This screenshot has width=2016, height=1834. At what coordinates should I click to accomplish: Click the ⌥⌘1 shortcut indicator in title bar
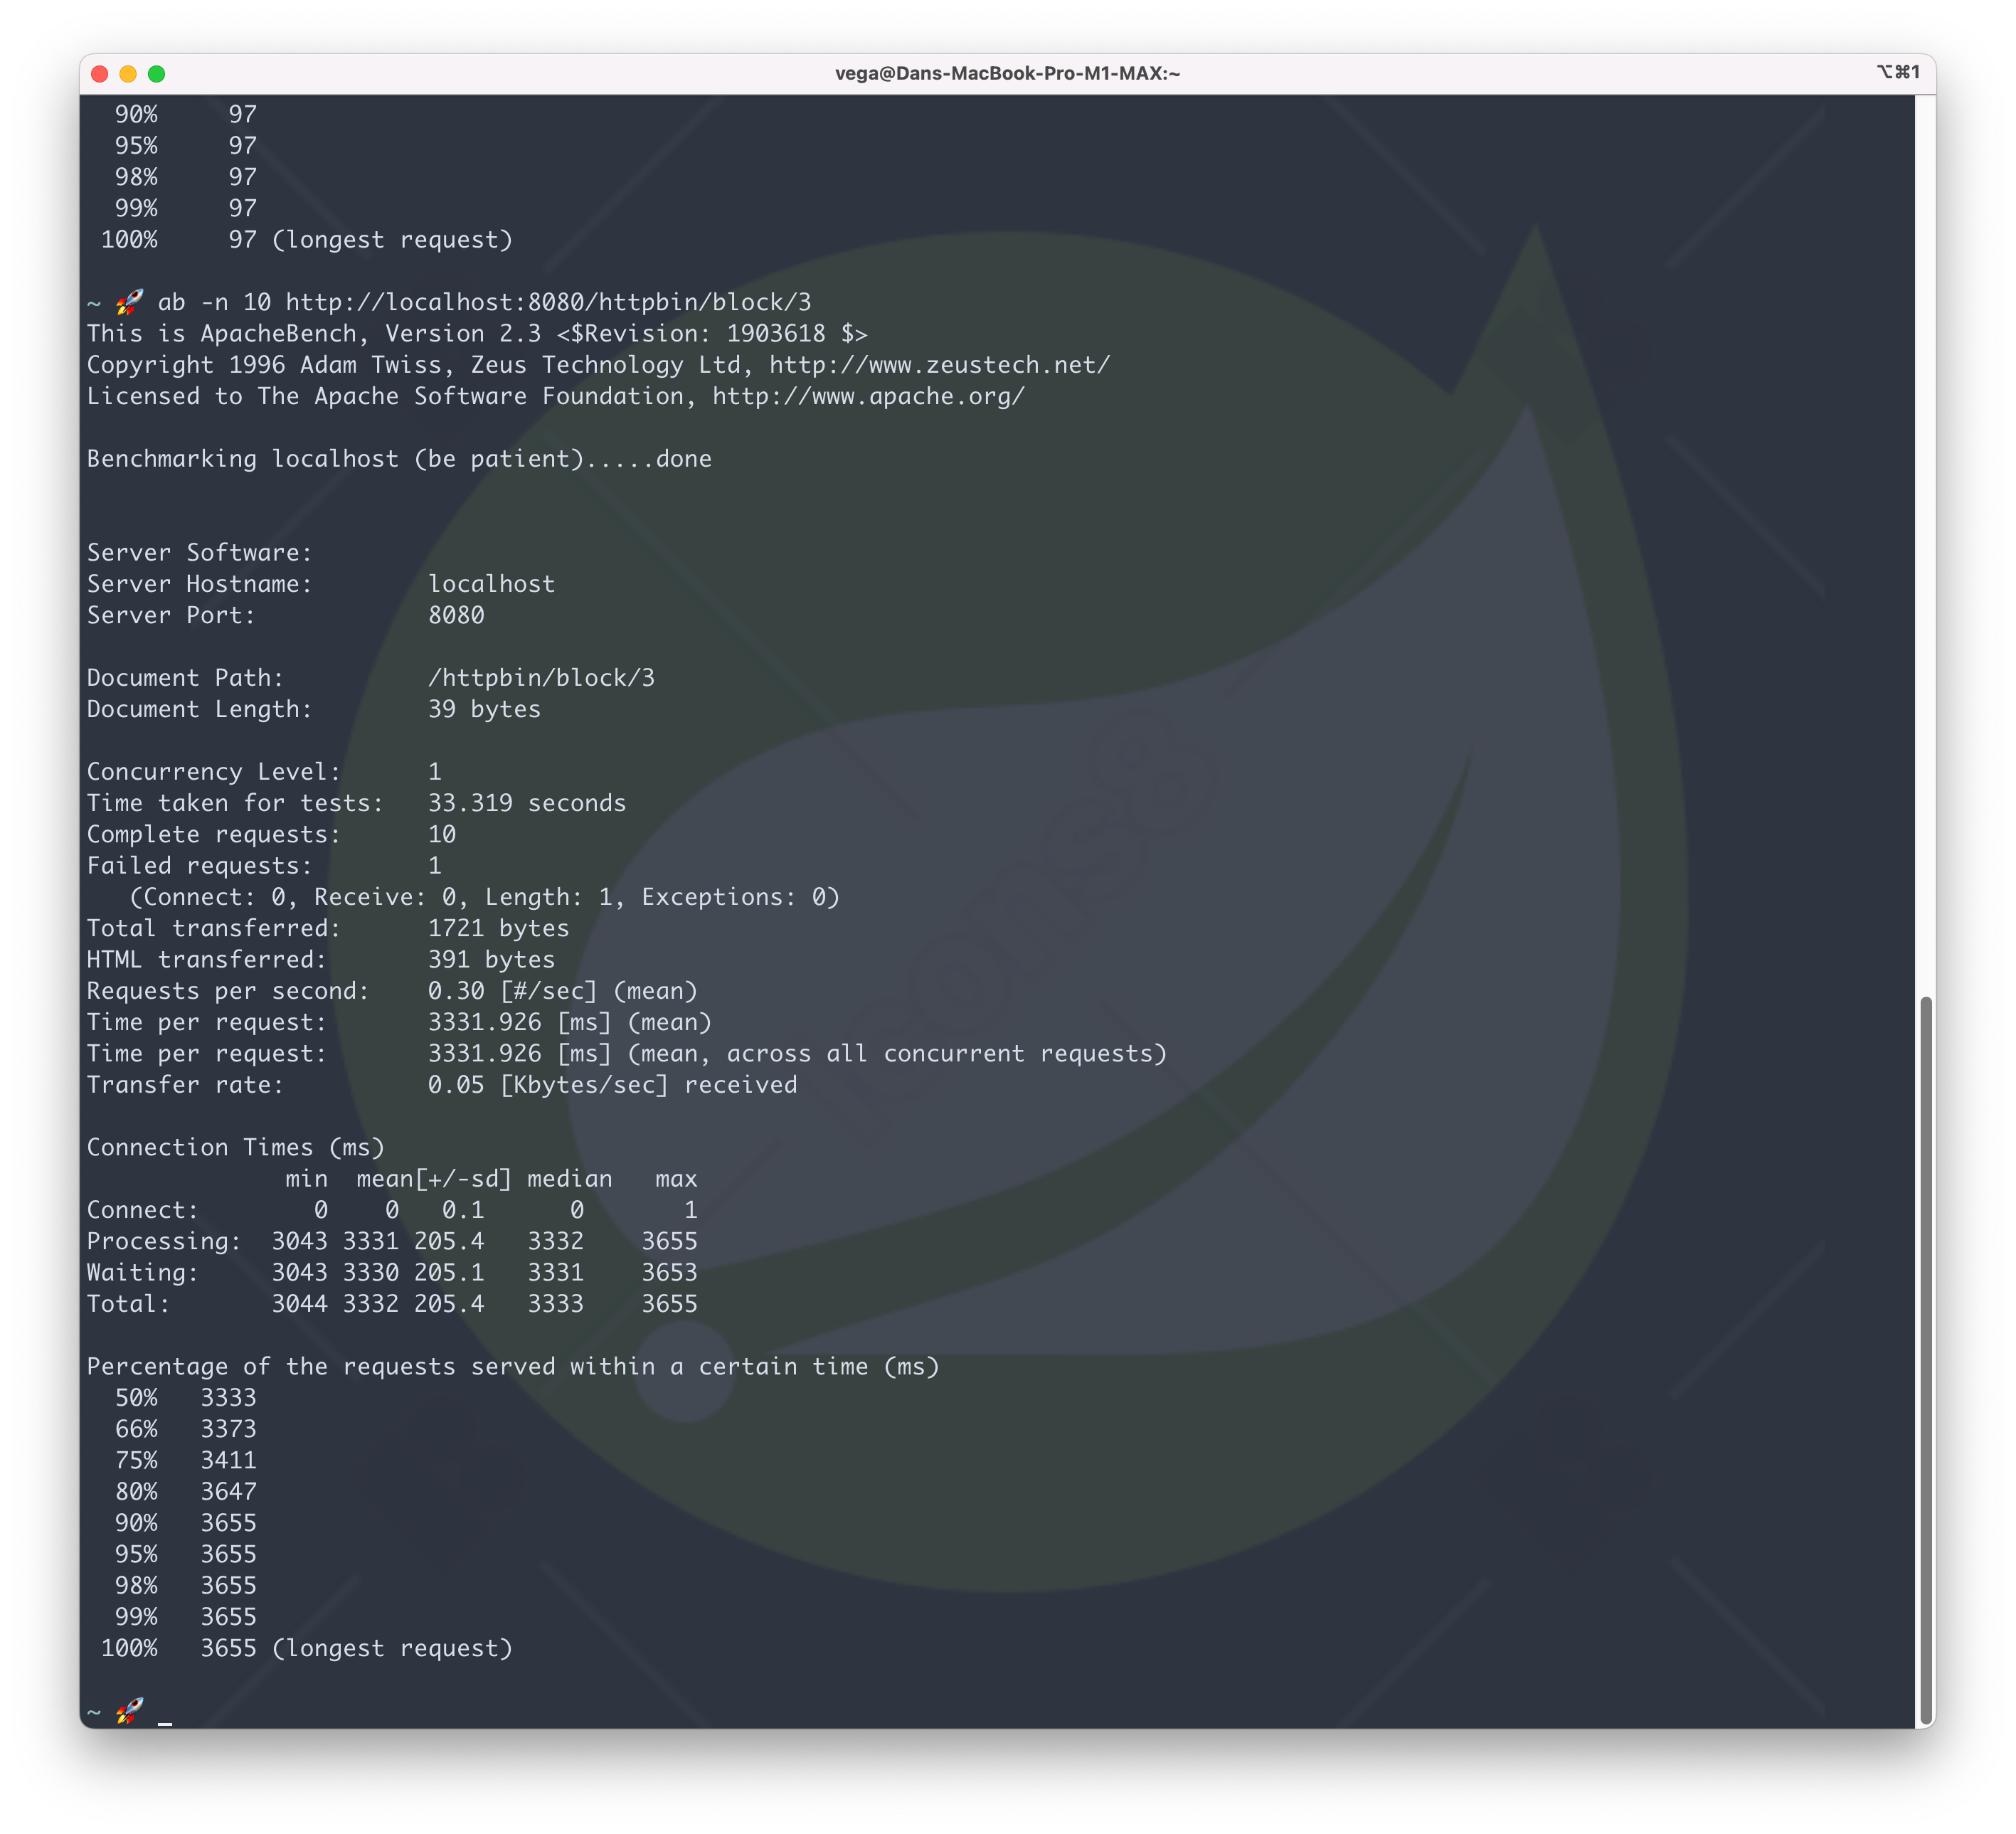[1897, 72]
